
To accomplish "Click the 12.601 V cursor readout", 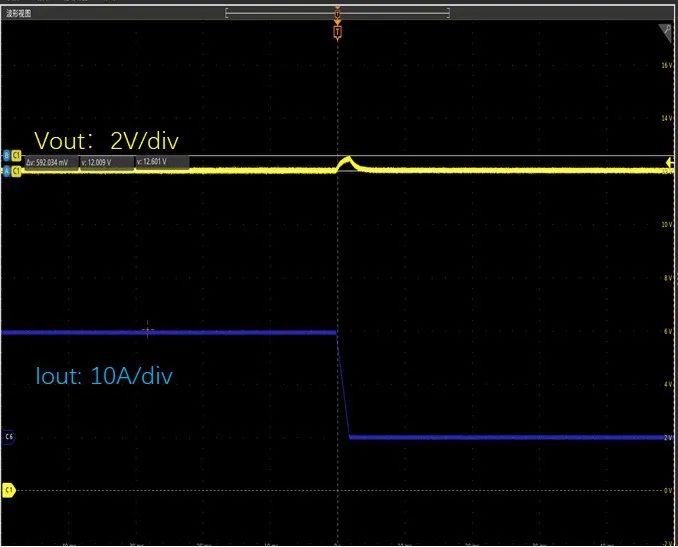I will tap(160, 161).
